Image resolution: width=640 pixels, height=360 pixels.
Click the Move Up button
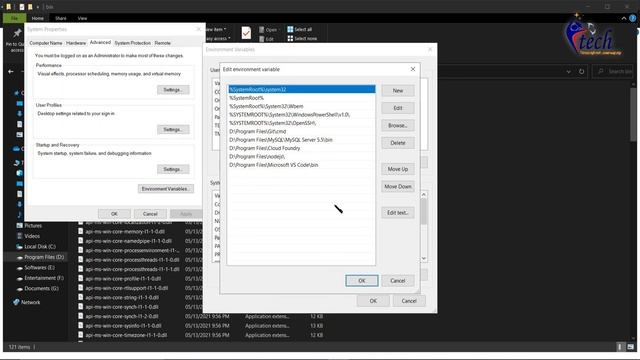click(x=398, y=169)
